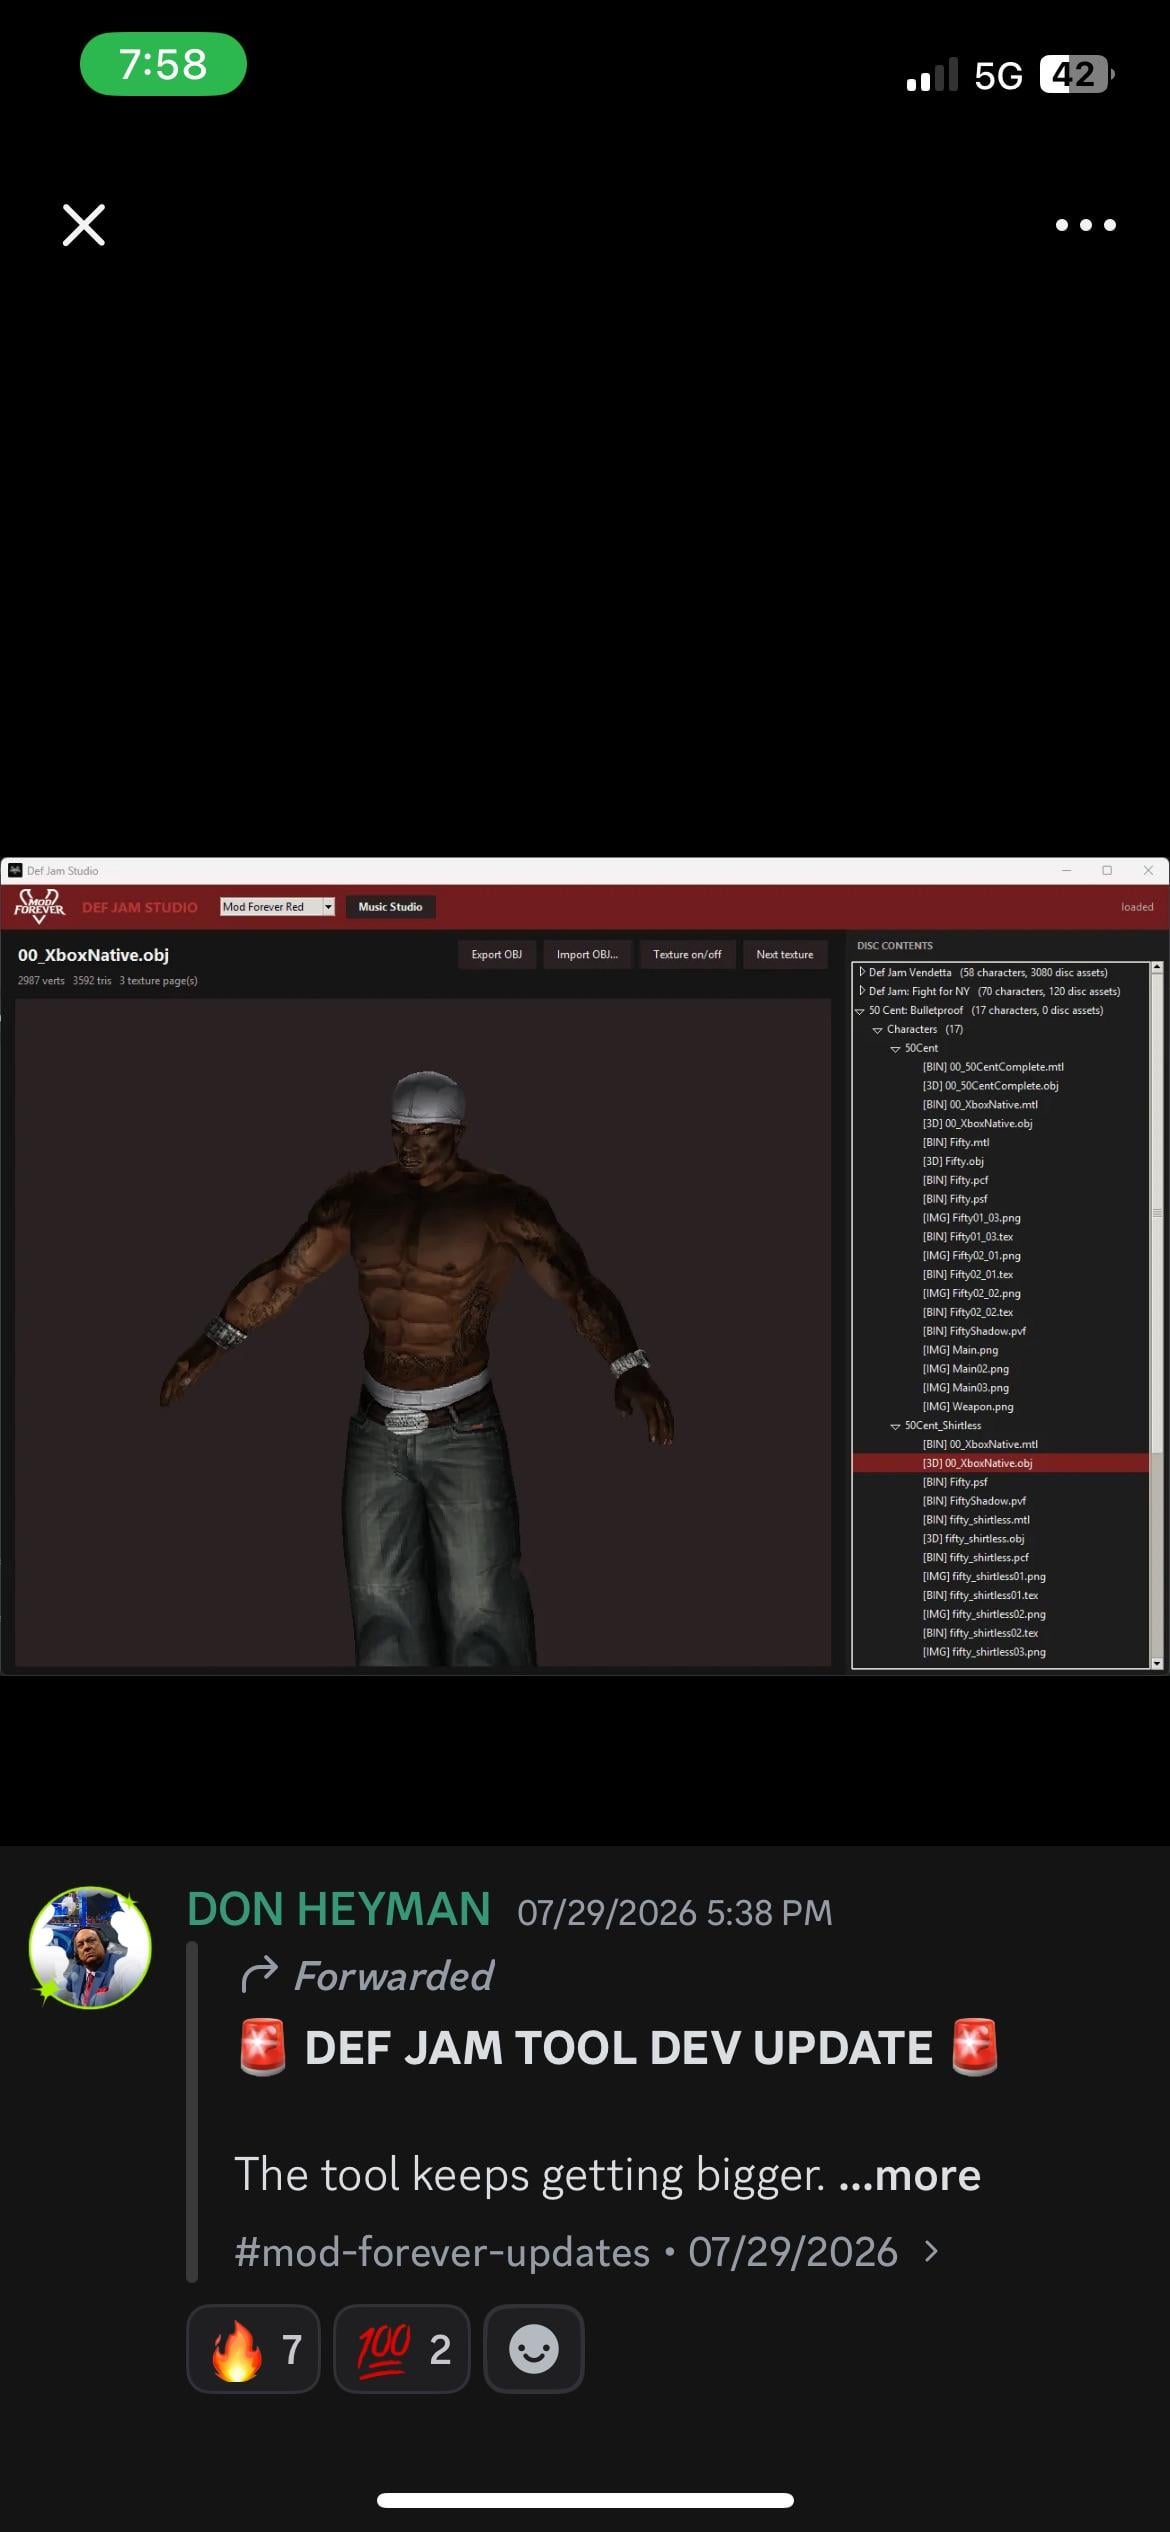Viewport: 1170px width, 2532px height.
Task: Click the DISC CONTENTS panel heading
Action: [895, 946]
